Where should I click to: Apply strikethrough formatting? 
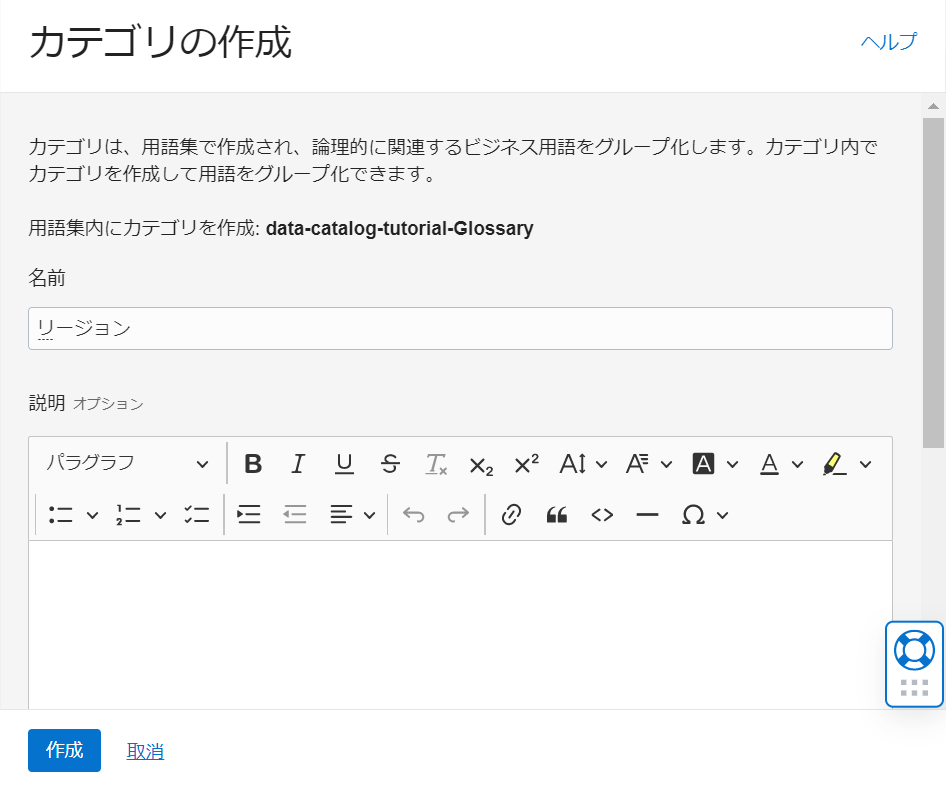click(390, 464)
